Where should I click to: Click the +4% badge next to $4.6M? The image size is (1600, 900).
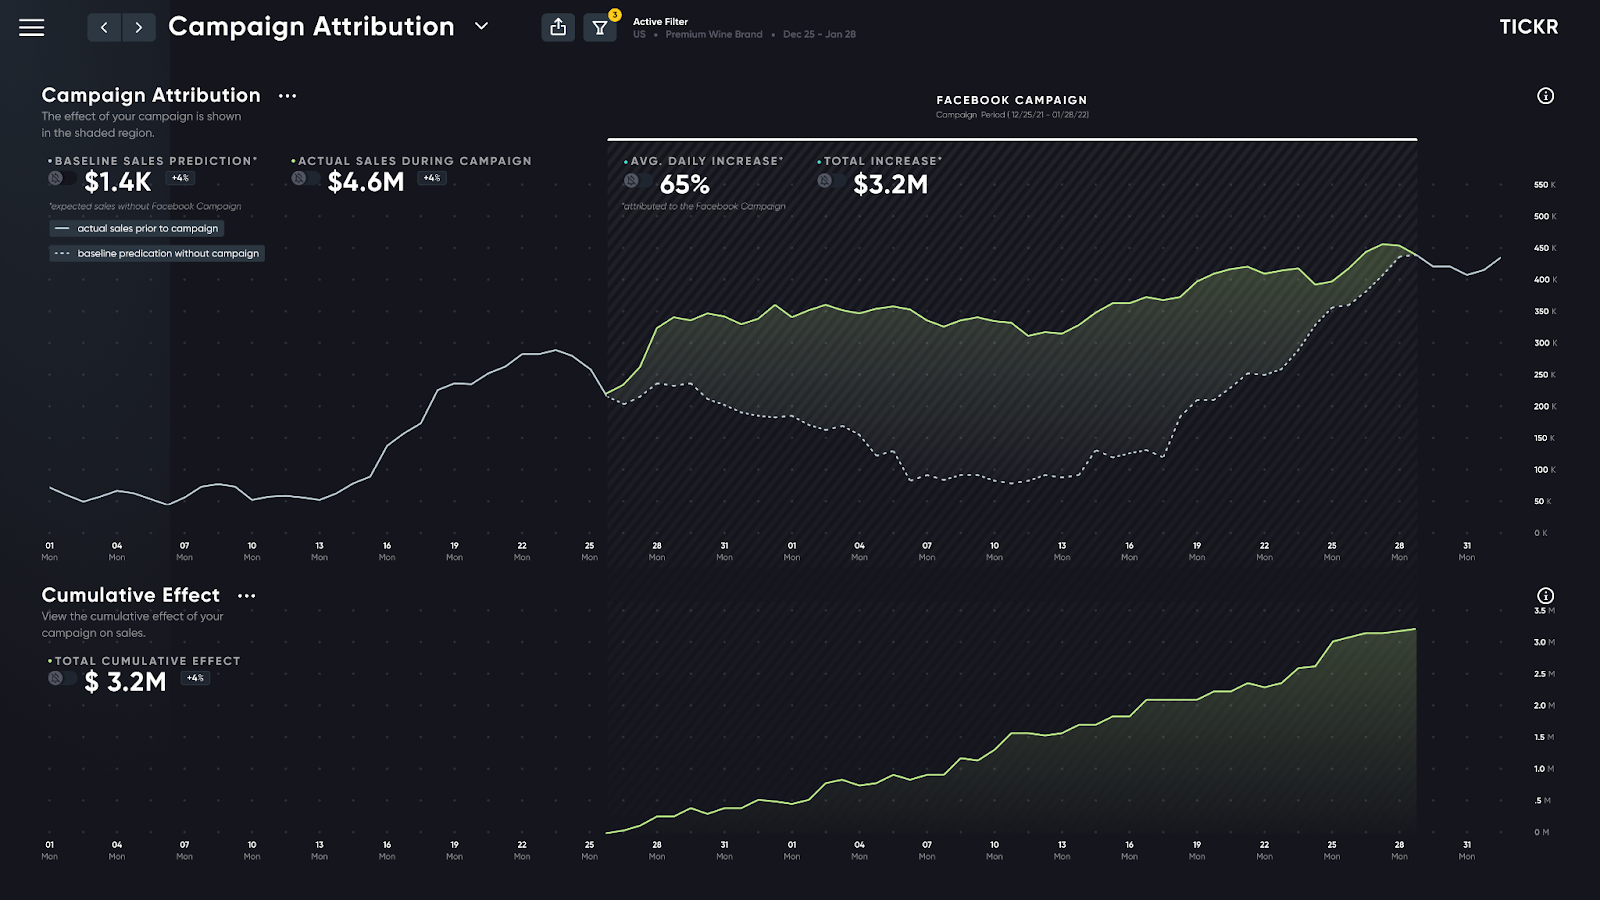click(x=432, y=179)
